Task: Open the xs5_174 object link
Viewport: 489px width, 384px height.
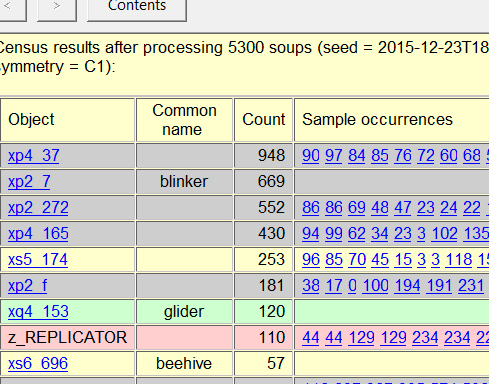Action: pyautogui.click(x=38, y=260)
